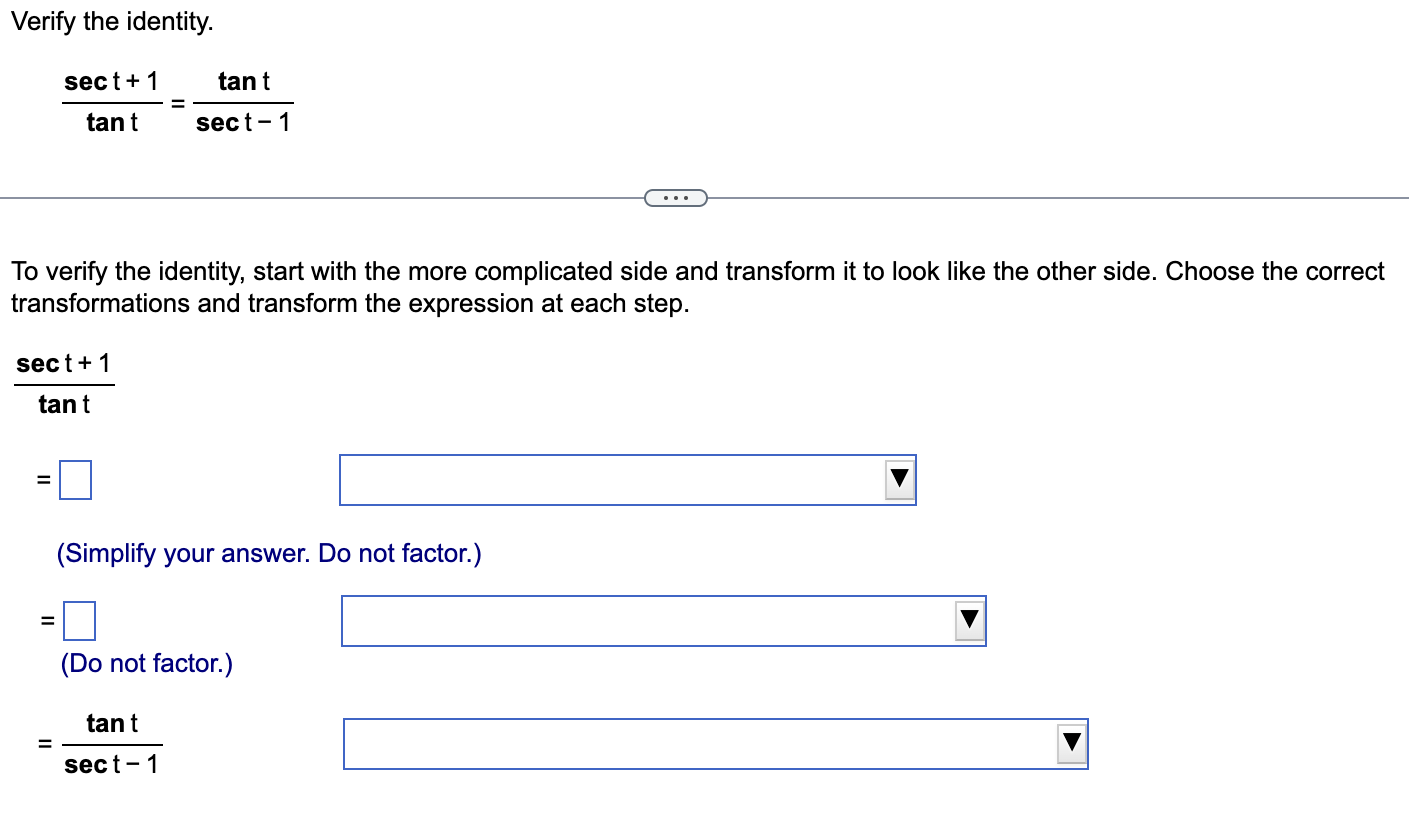
Task: Click the dotted ellipsis button on the divider
Action: (676, 197)
